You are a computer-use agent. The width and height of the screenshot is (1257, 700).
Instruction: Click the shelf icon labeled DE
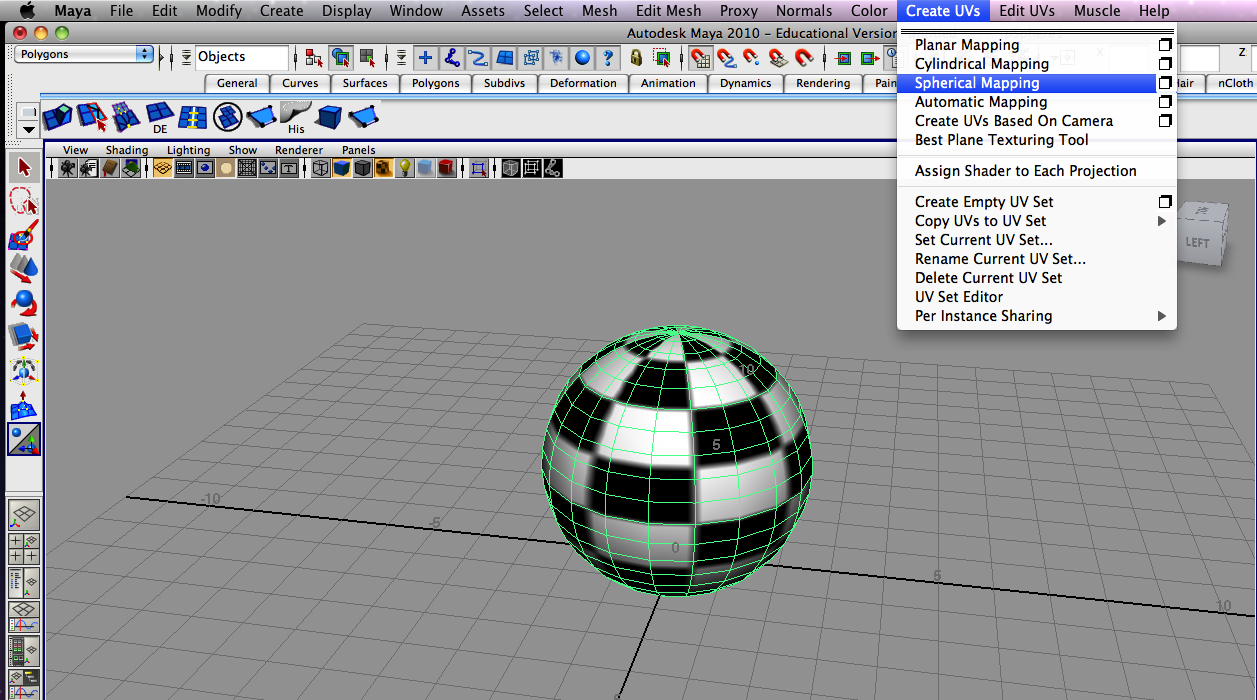(x=158, y=117)
